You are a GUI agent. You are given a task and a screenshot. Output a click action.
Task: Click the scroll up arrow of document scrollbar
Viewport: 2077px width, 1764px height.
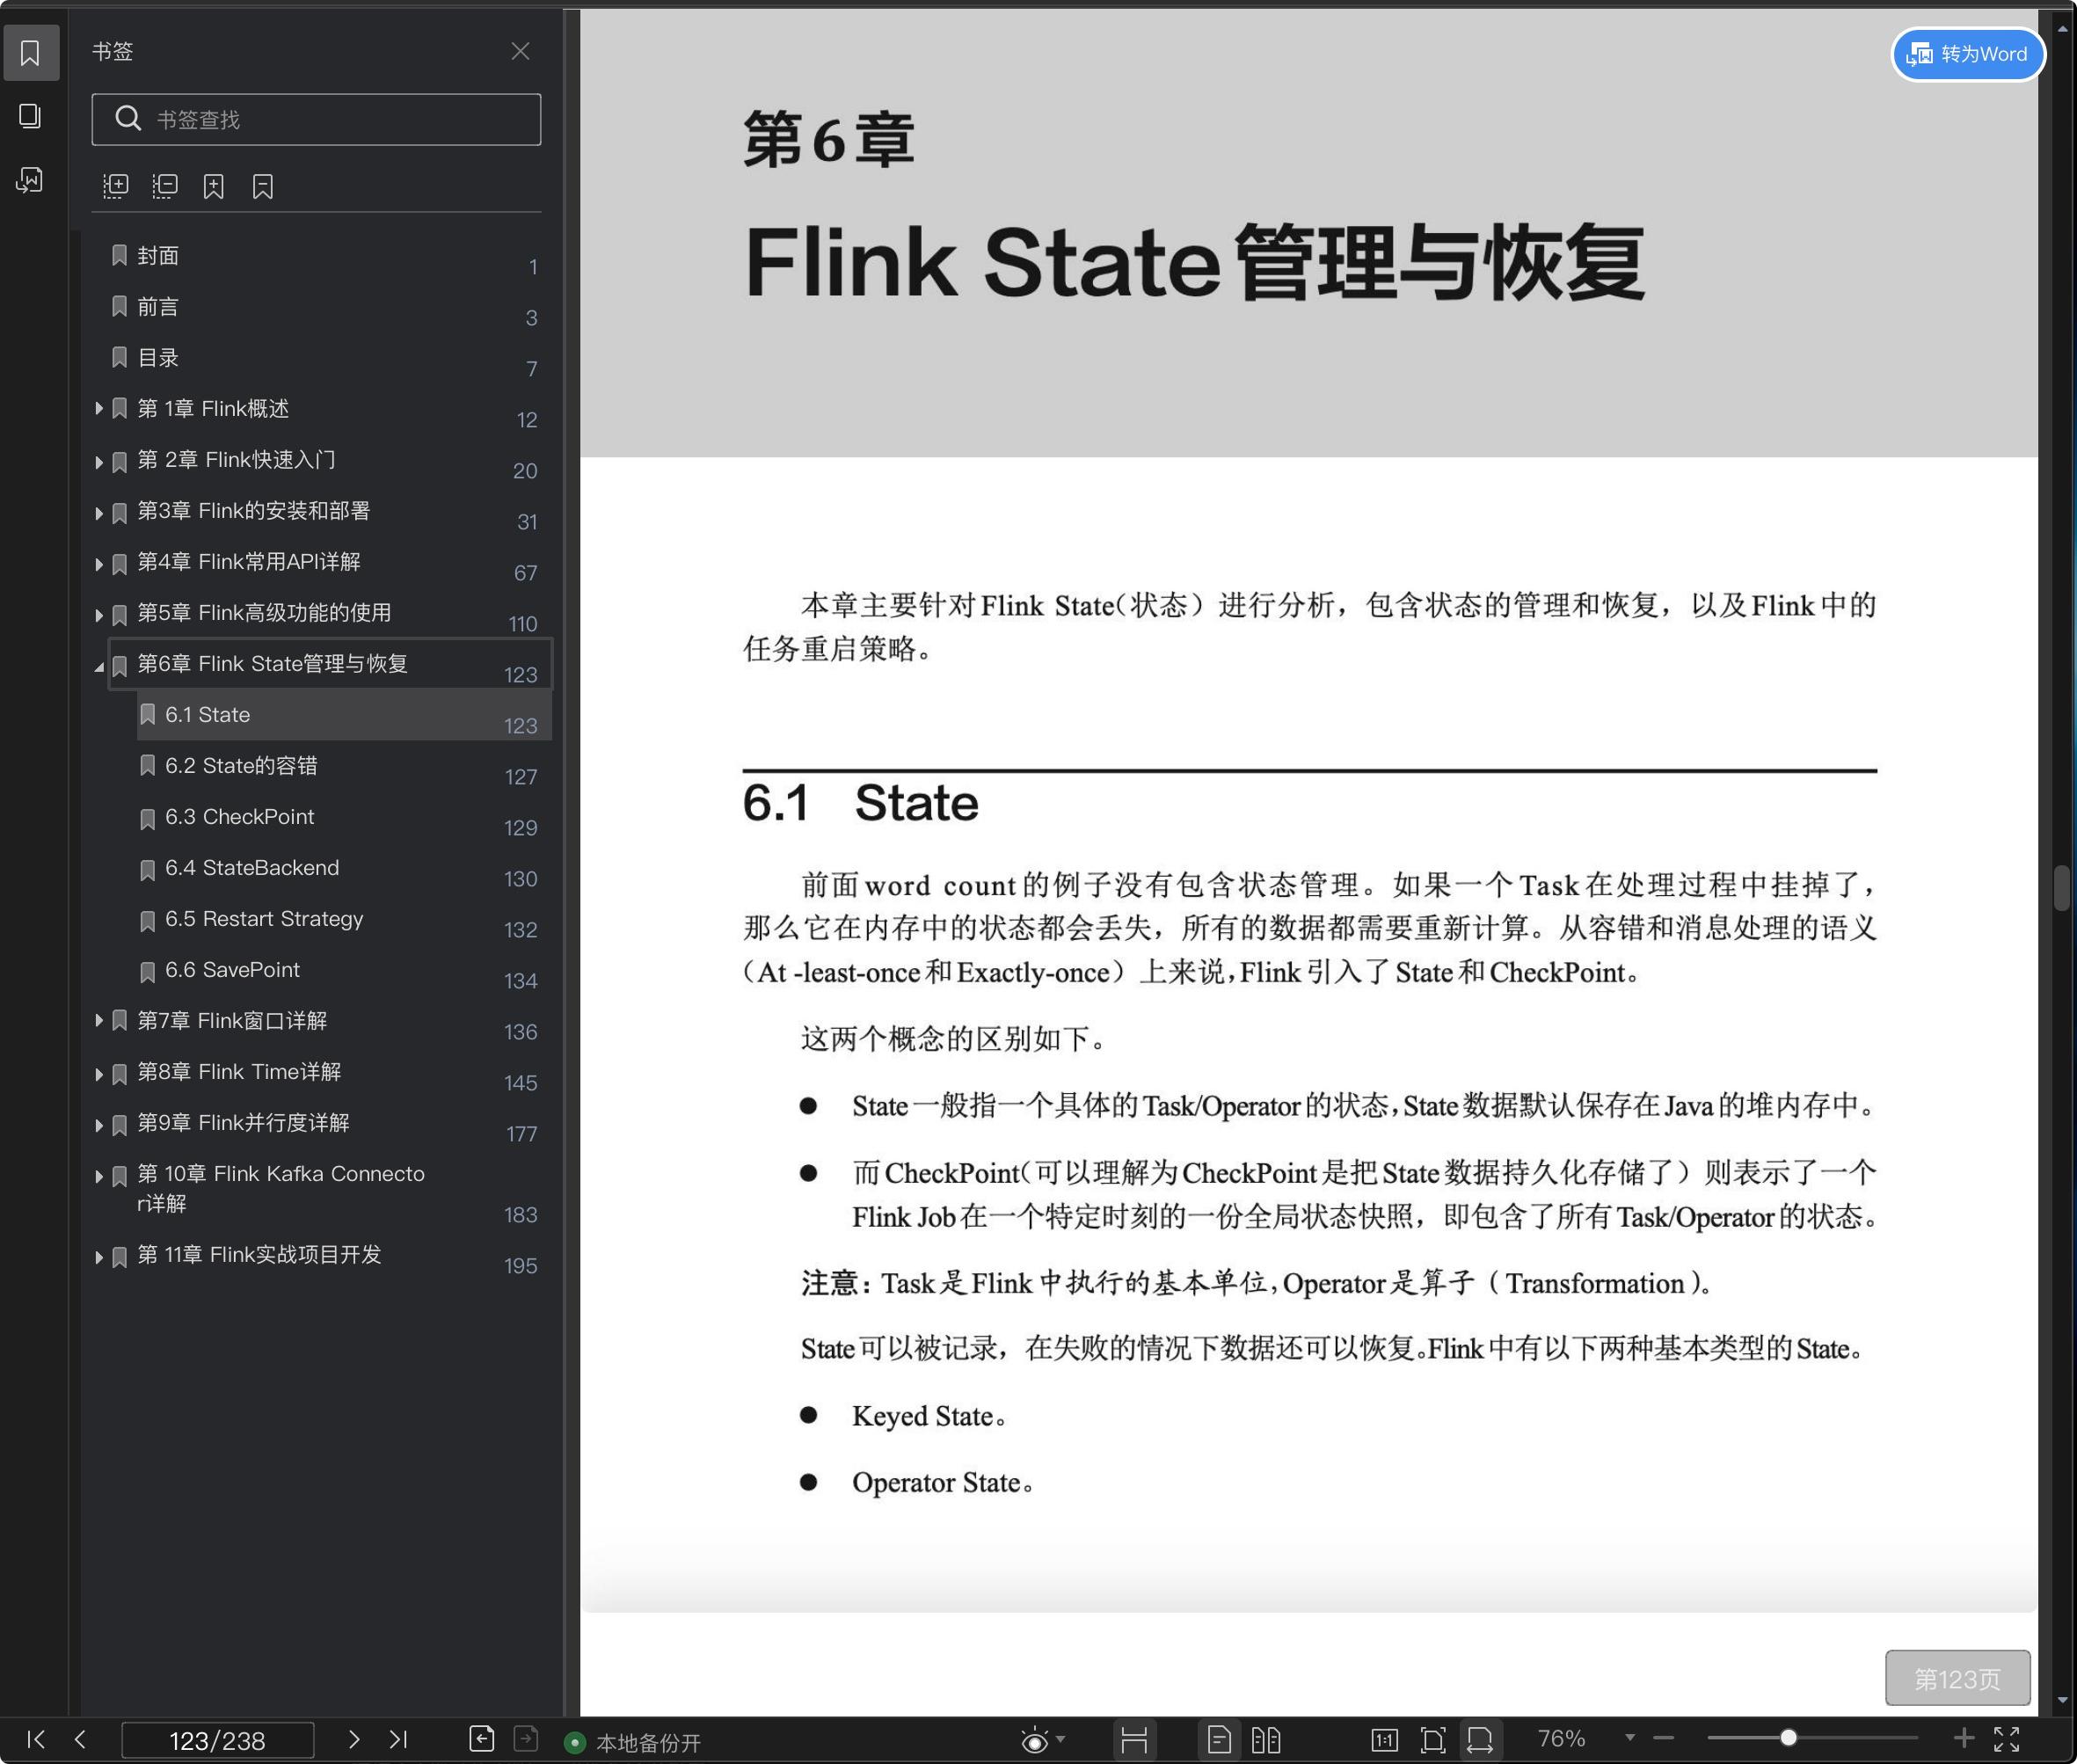click(x=2062, y=30)
